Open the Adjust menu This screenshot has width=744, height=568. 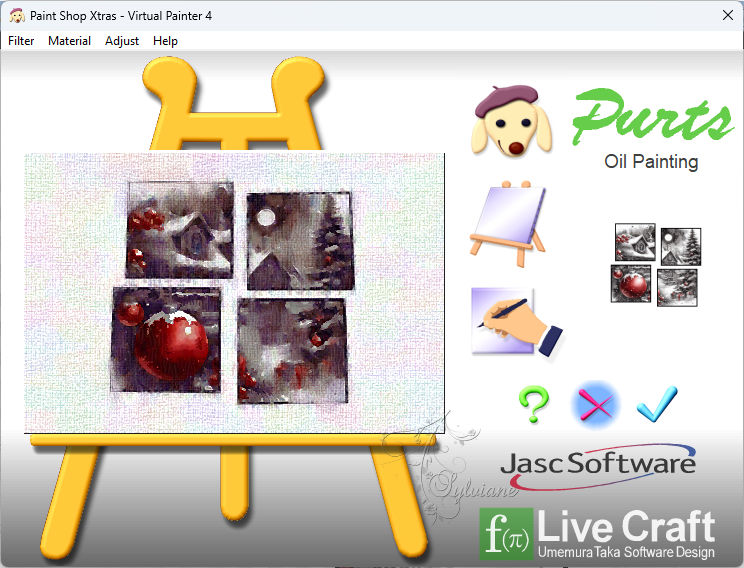[x=122, y=41]
